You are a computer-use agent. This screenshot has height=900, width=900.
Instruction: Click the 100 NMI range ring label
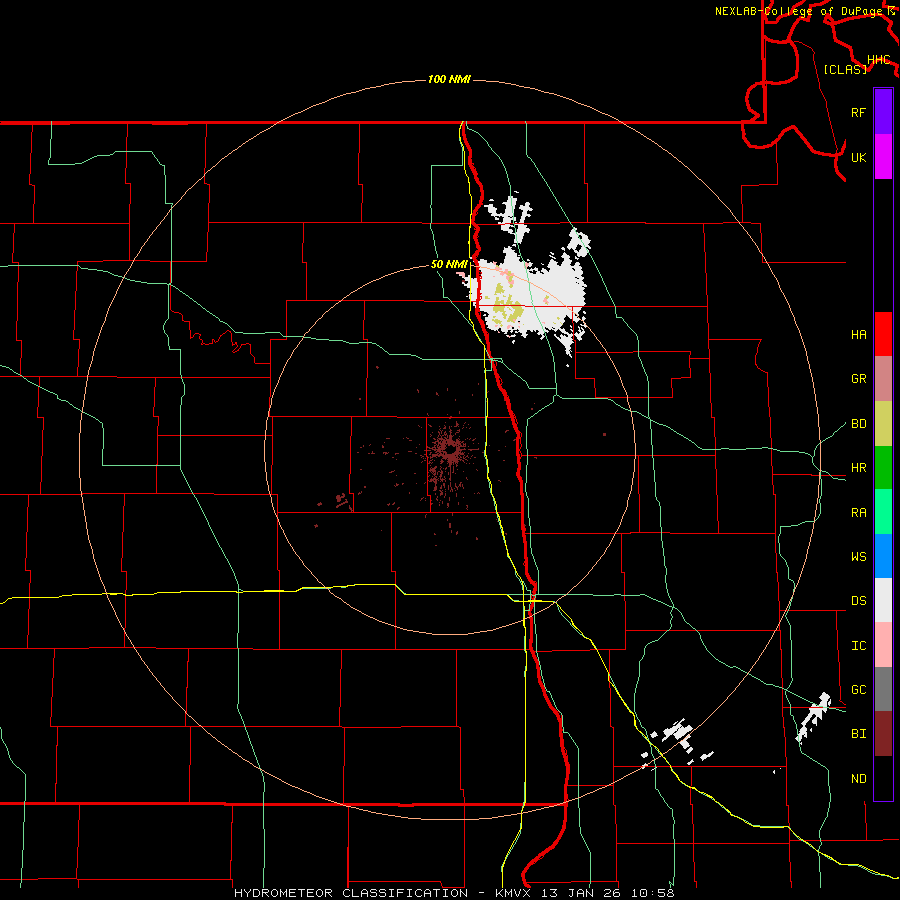pyautogui.click(x=449, y=79)
